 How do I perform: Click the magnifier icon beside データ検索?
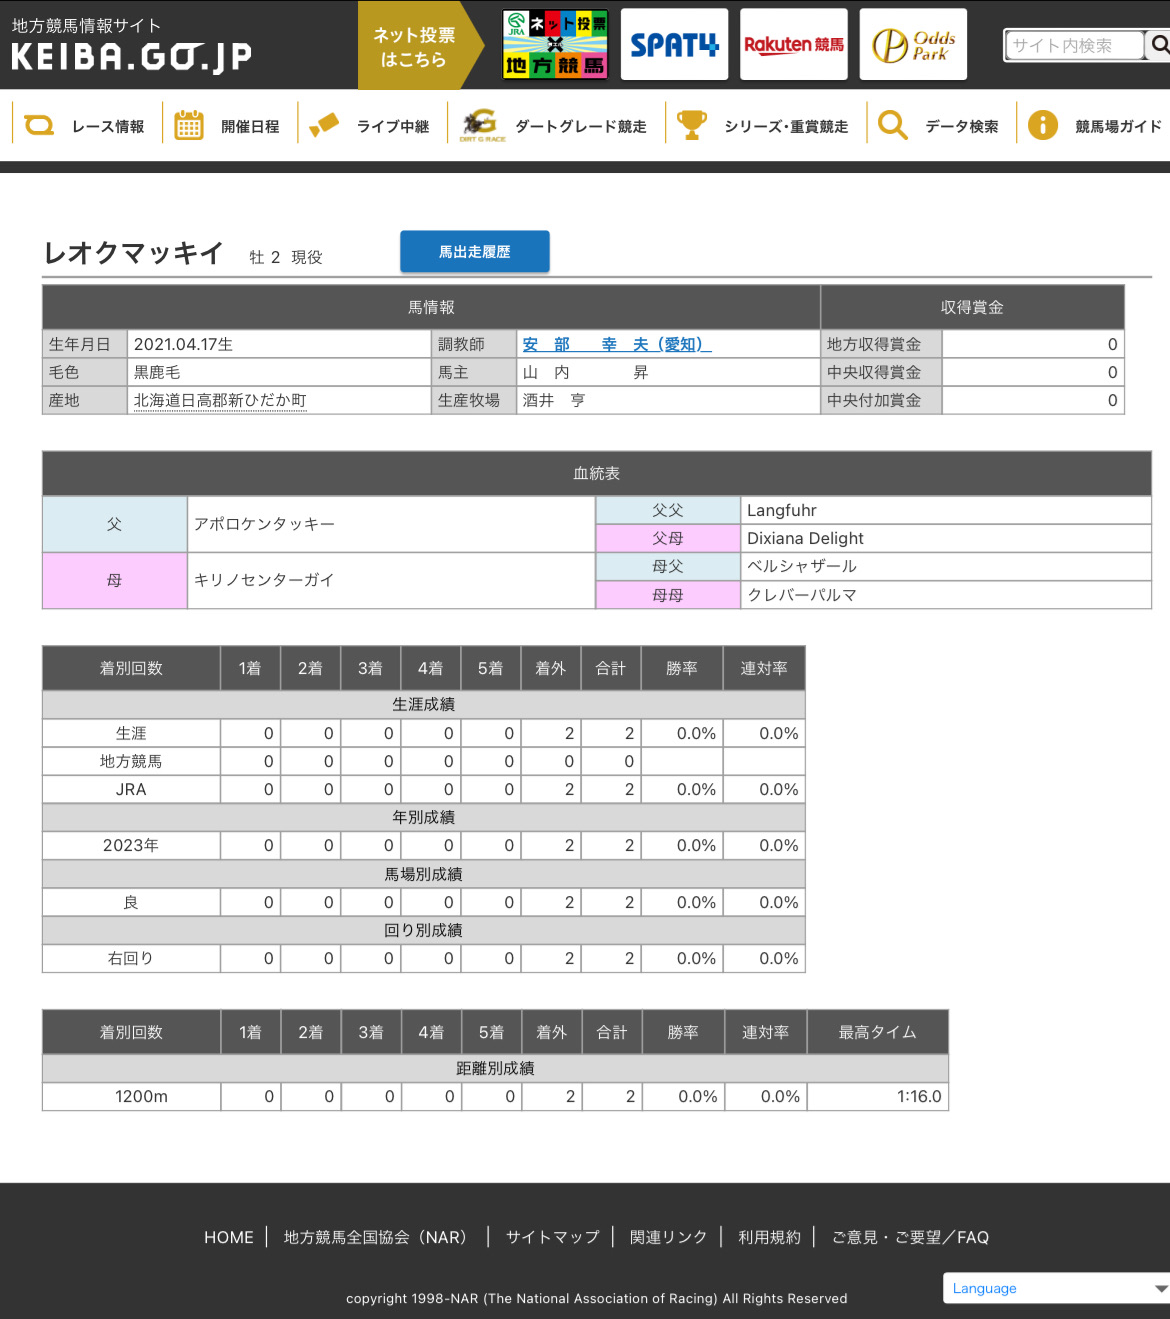[892, 126]
